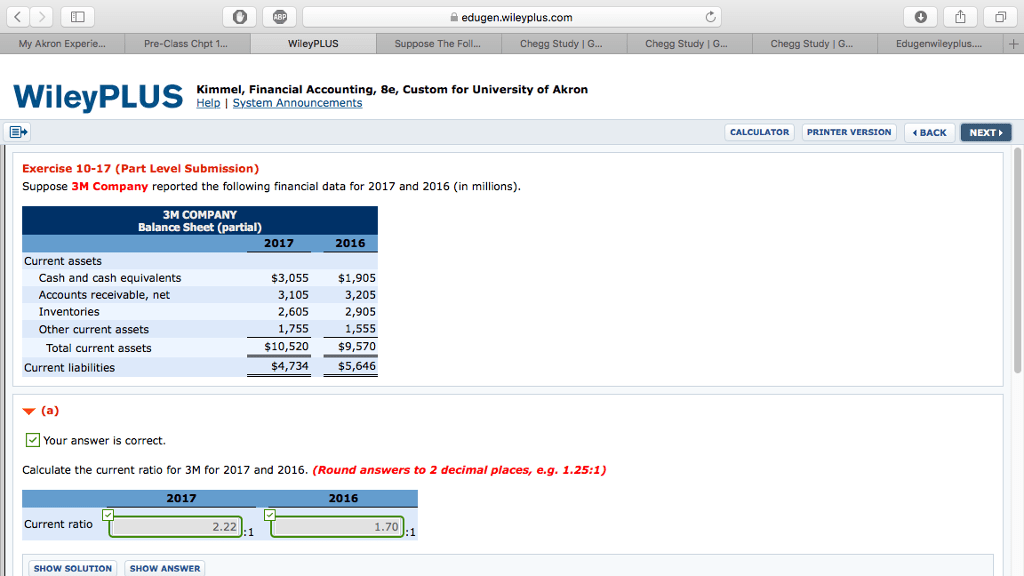
Task: Open the Safari downloads icon
Action: pos(920,17)
